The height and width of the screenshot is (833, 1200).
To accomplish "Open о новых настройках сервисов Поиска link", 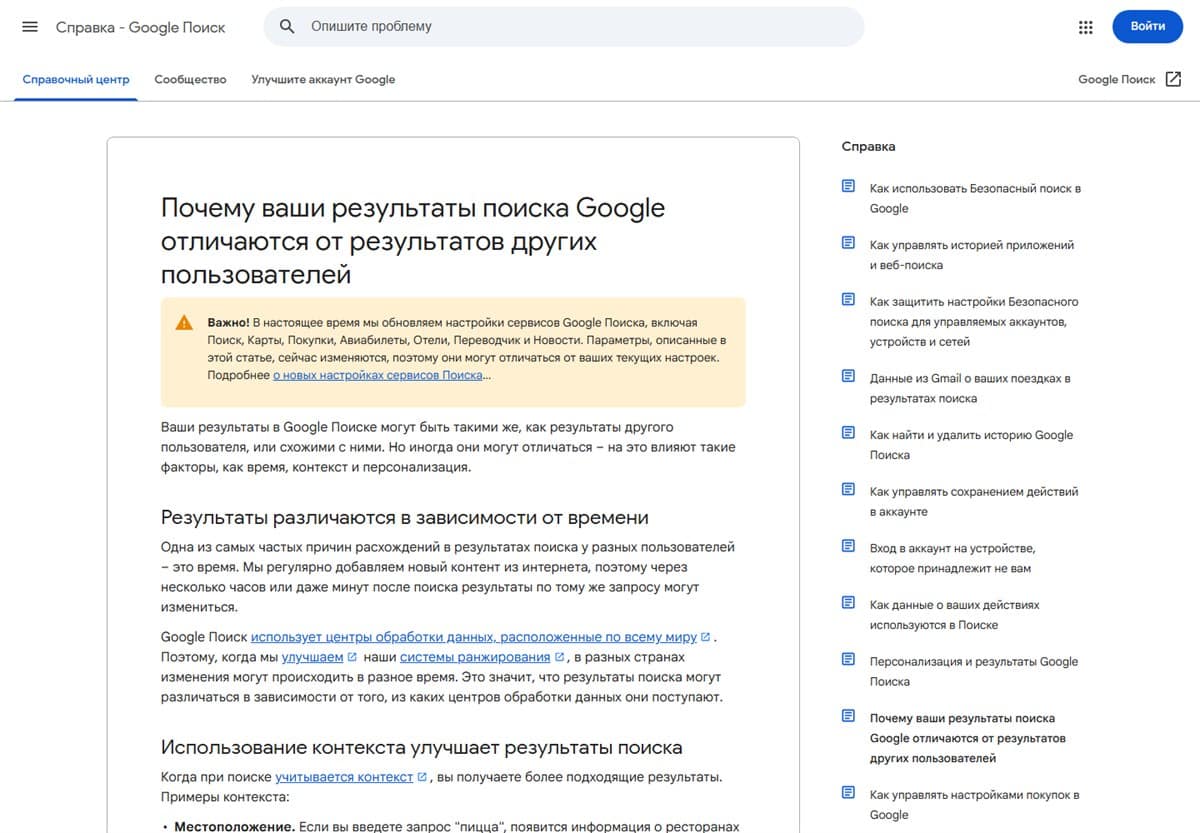I will pyautogui.click(x=378, y=375).
